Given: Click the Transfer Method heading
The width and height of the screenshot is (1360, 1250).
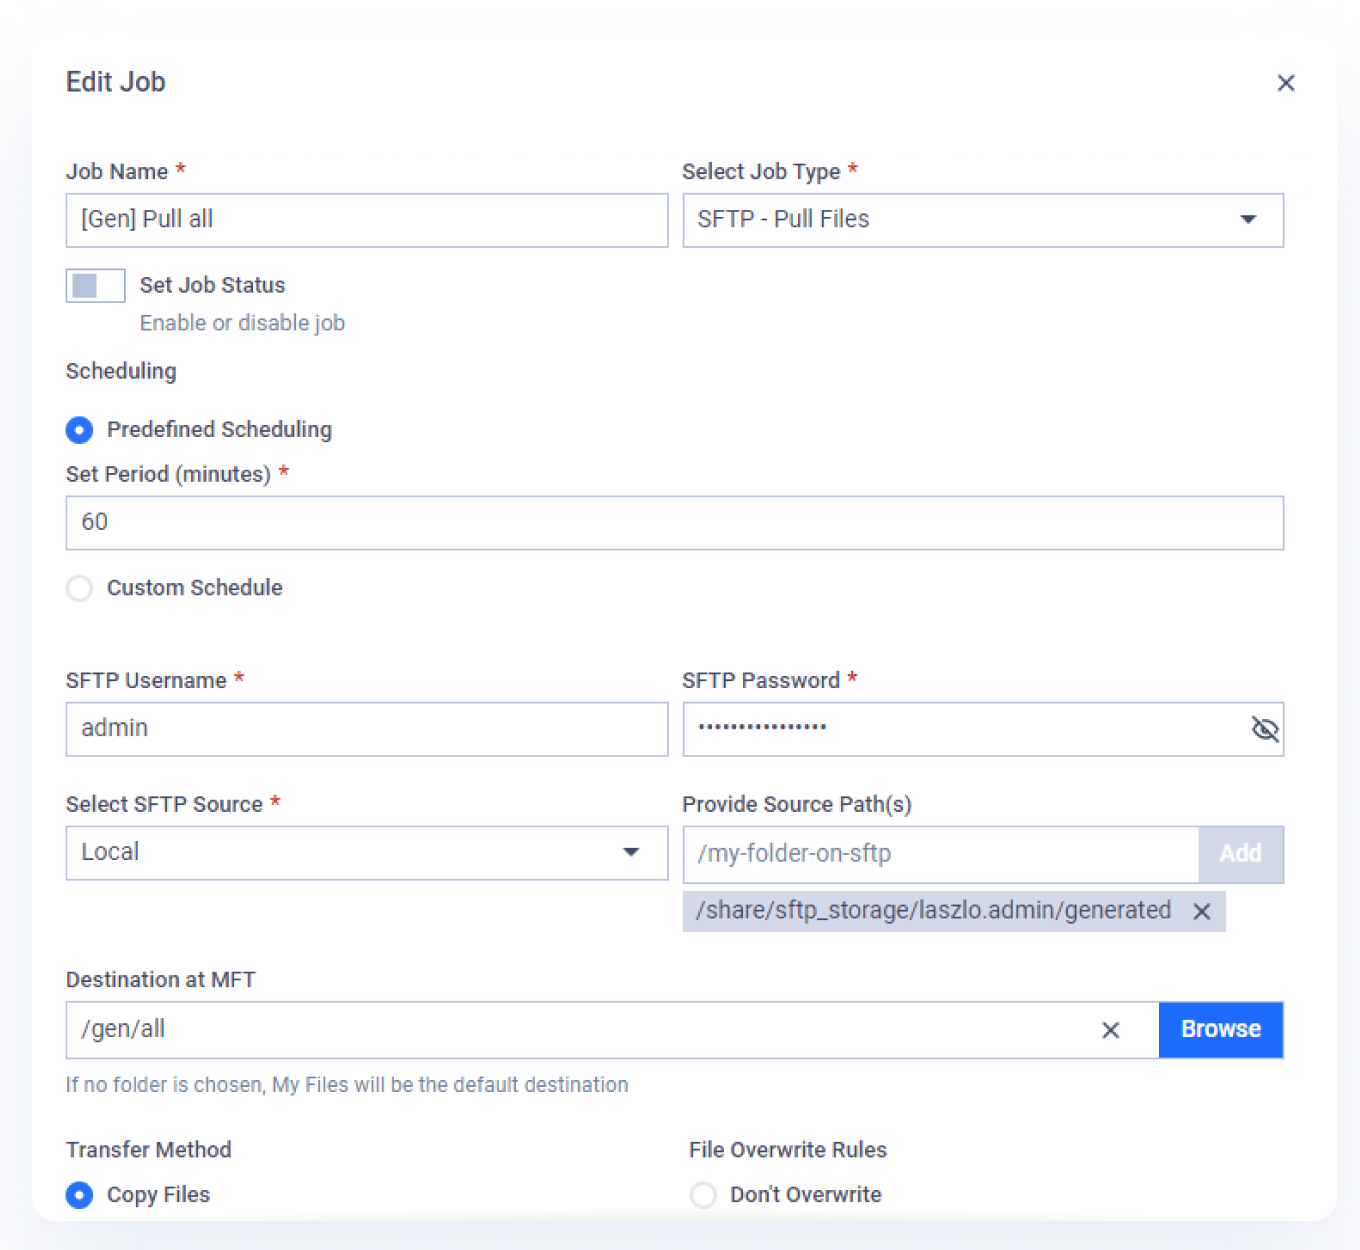Looking at the screenshot, I should pyautogui.click(x=149, y=1150).
